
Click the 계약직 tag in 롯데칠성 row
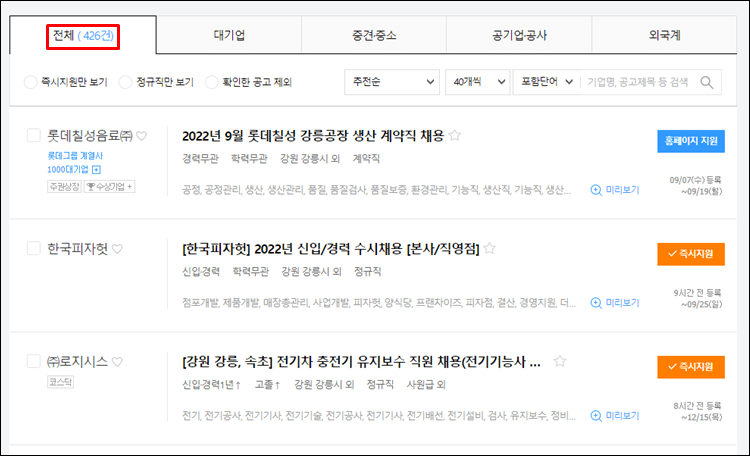pyautogui.click(x=366, y=158)
